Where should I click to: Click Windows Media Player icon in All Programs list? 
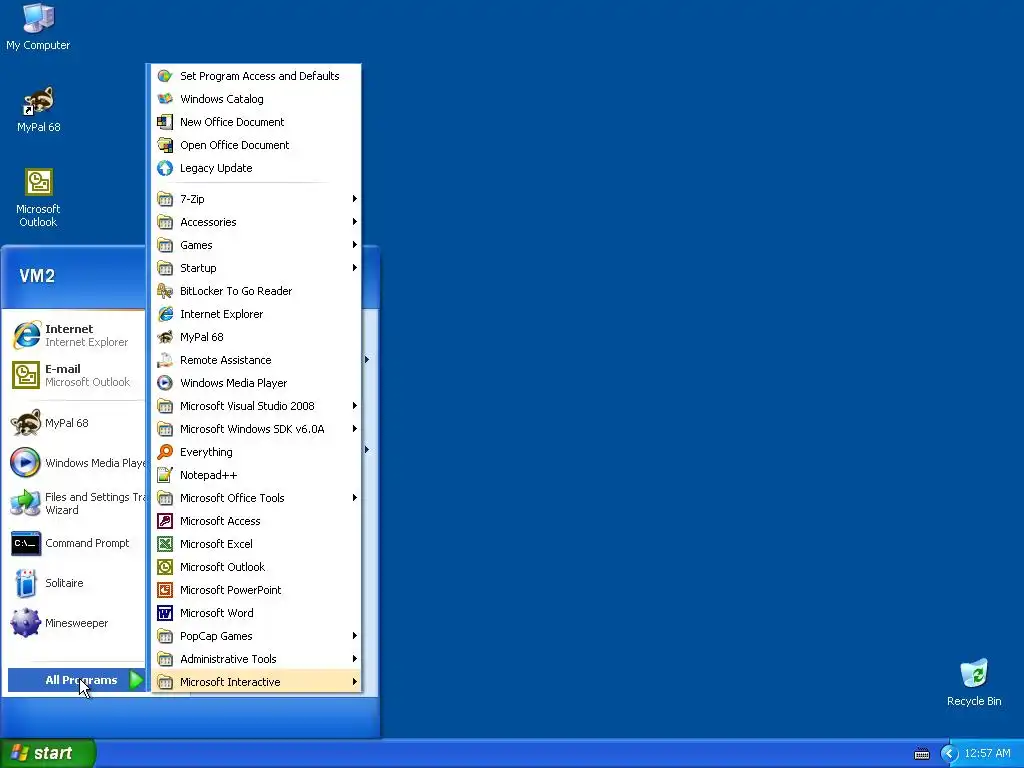165,383
